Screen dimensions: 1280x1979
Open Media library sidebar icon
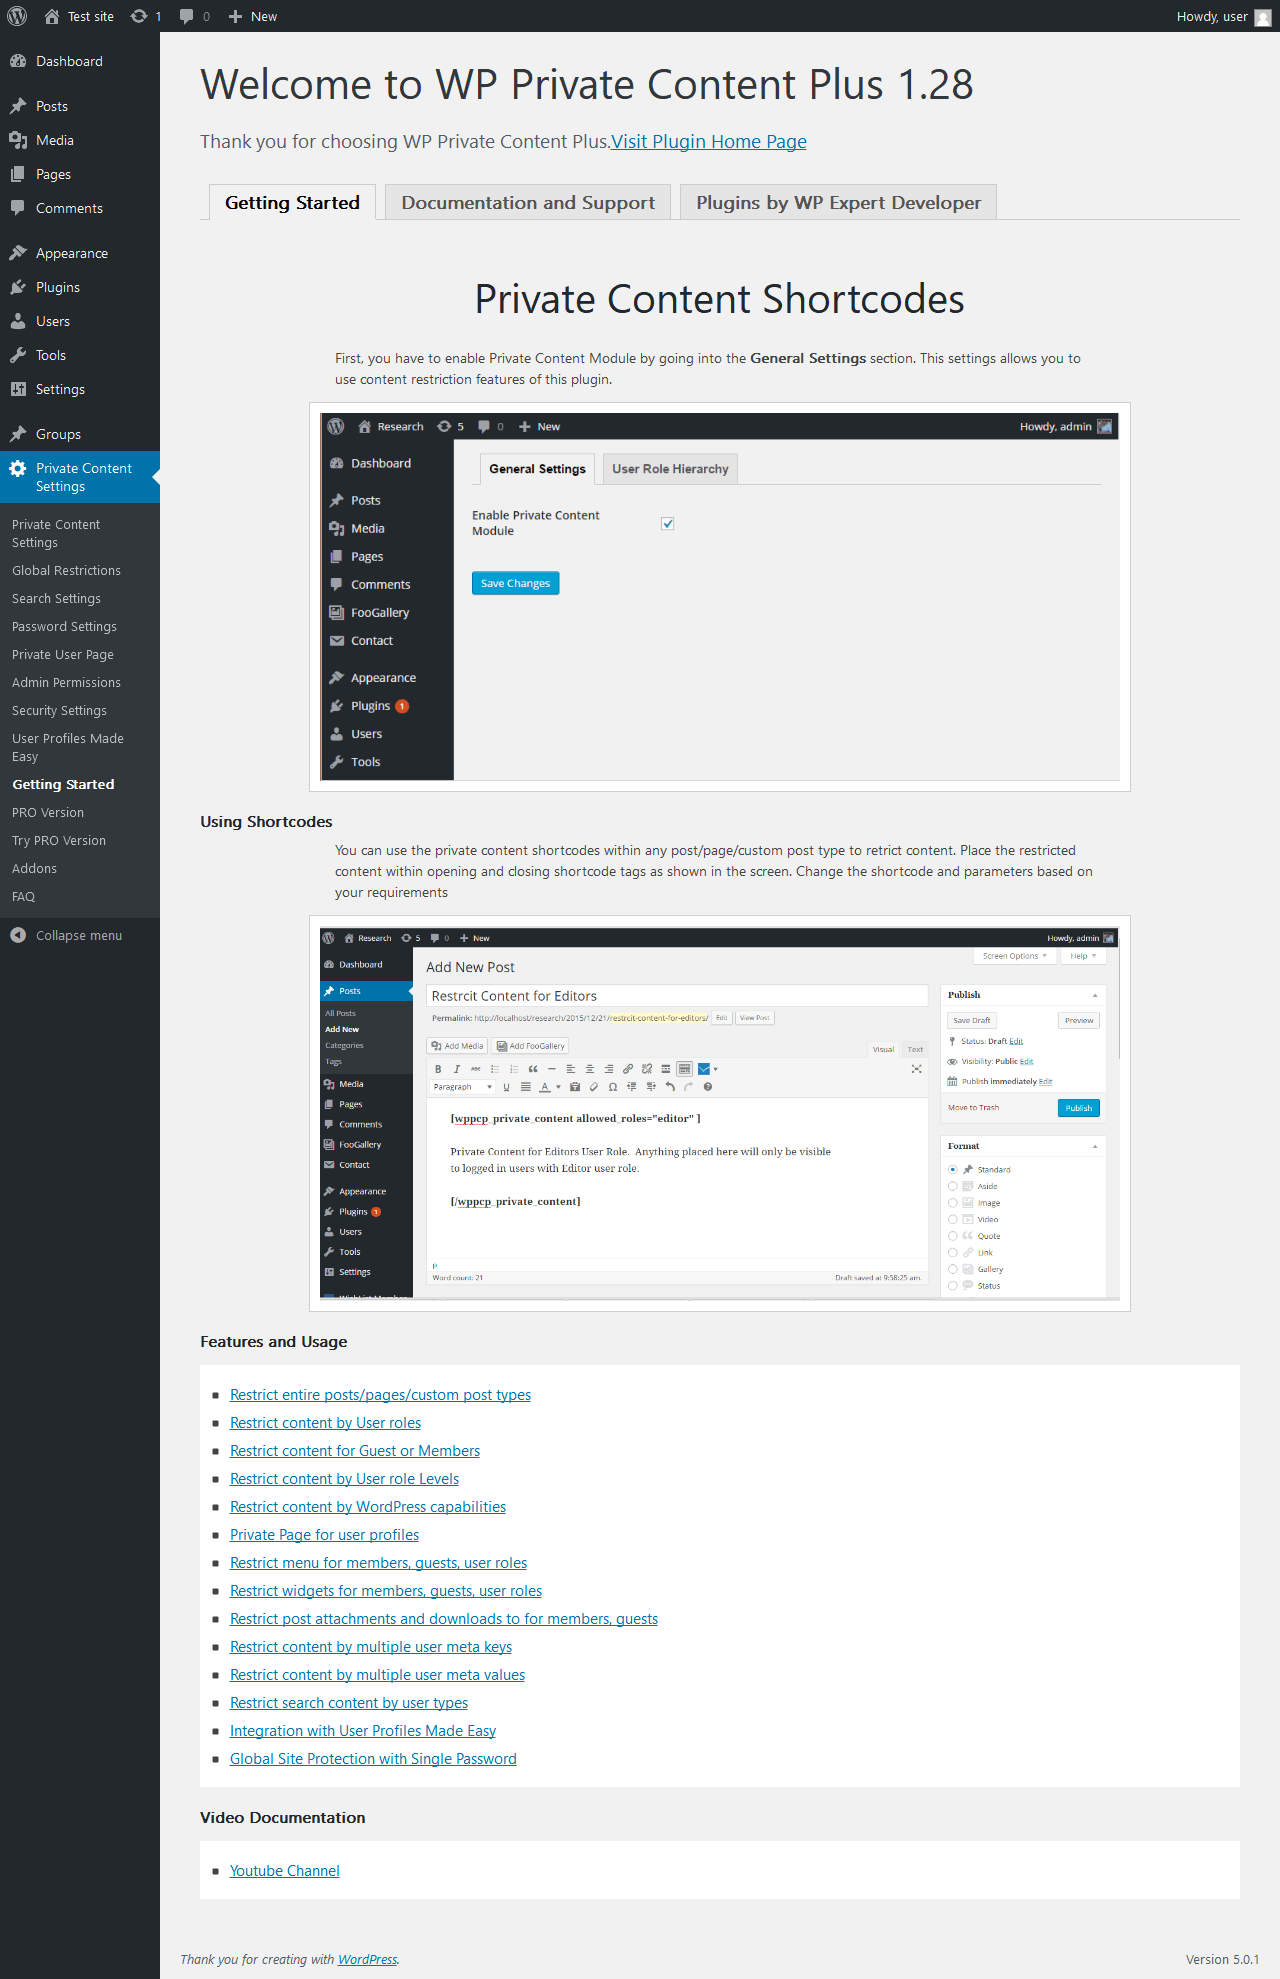18,140
